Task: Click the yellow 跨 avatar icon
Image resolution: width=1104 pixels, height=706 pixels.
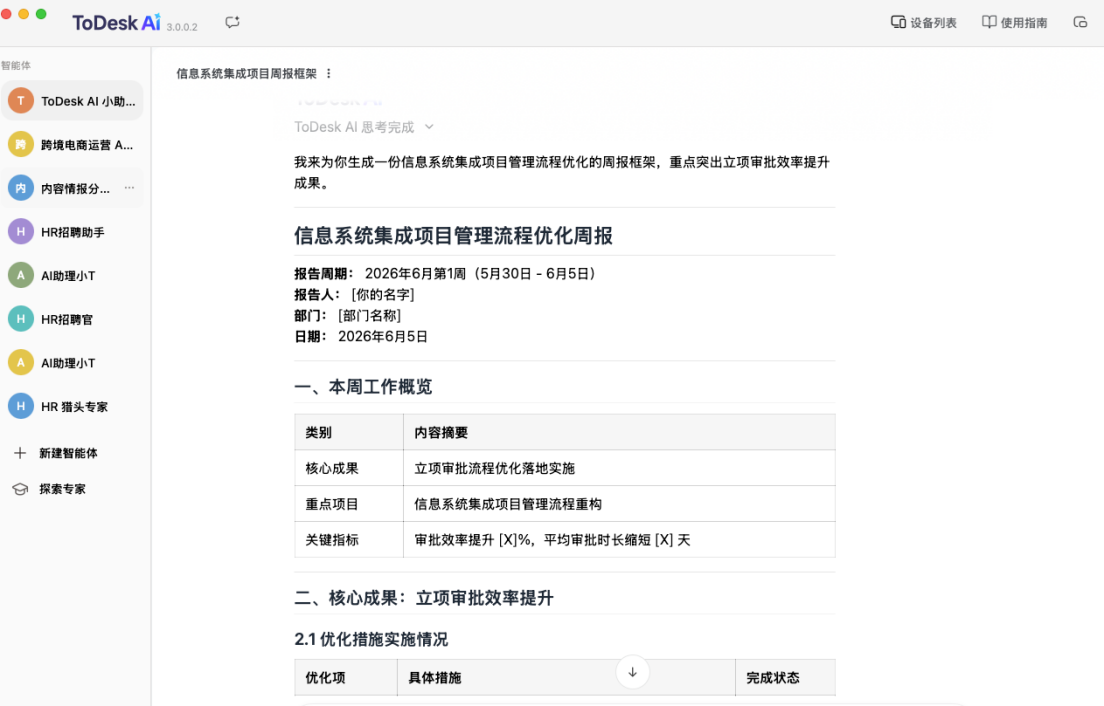Action: tap(21, 145)
